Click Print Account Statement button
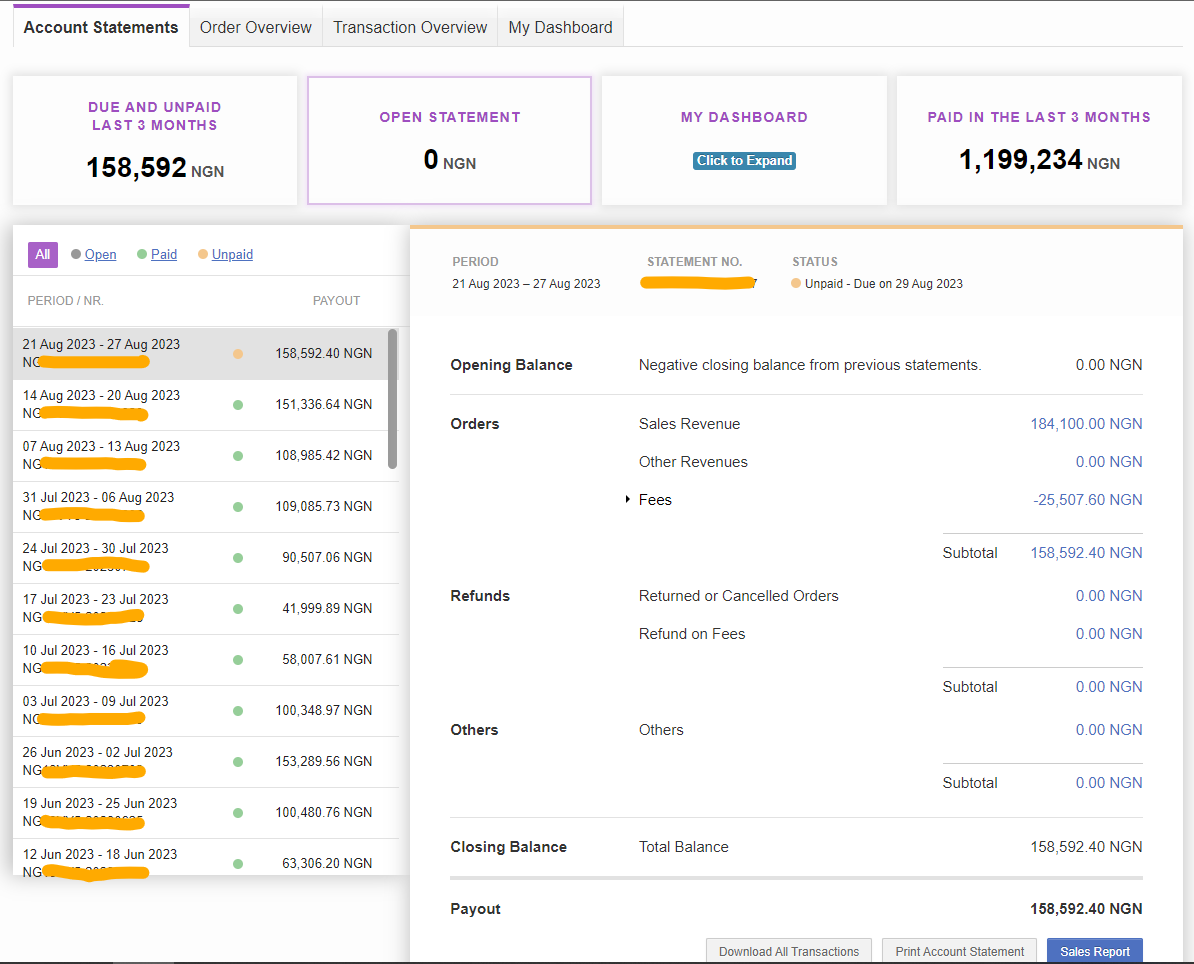The width and height of the screenshot is (1194, 964). pyautogui.click(x=959, y=951)
